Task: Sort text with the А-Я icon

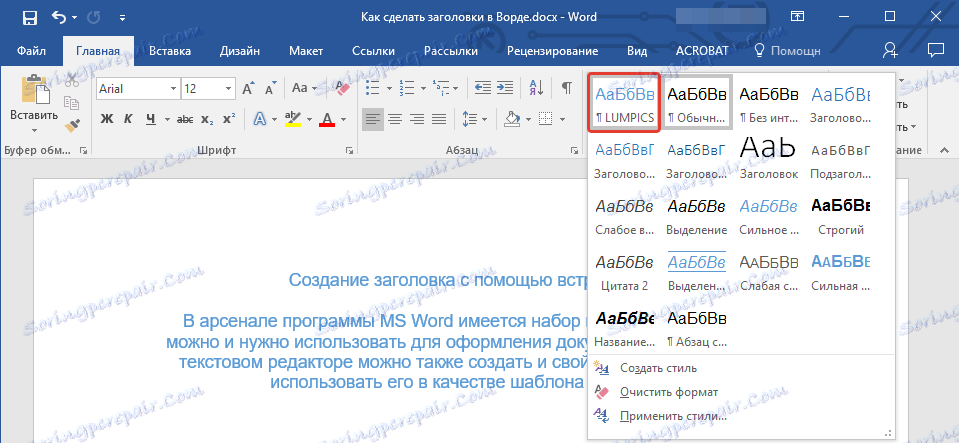Action: point(536,88)
